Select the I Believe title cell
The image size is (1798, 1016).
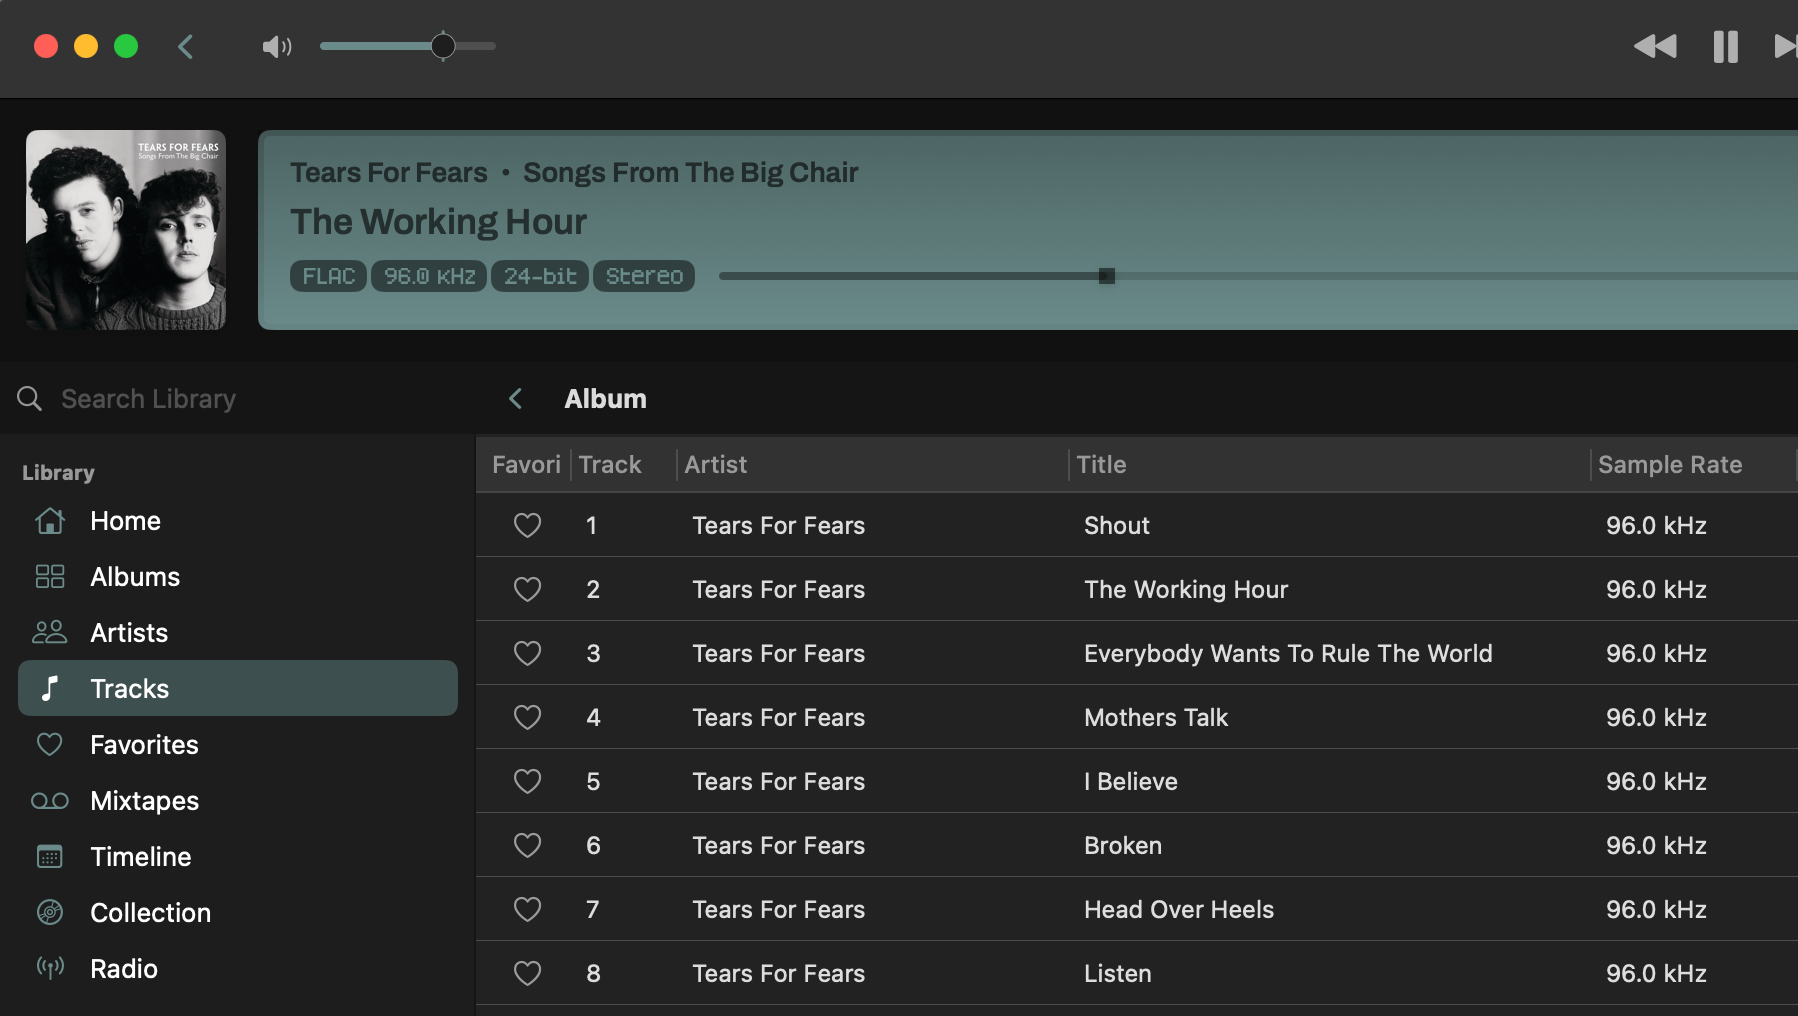coord(1131,782)
